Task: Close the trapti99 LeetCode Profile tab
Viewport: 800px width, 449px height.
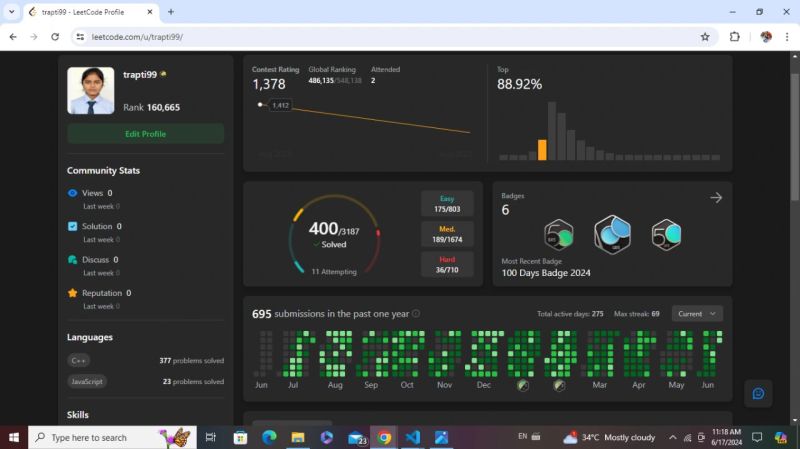Action: point(149,12)
